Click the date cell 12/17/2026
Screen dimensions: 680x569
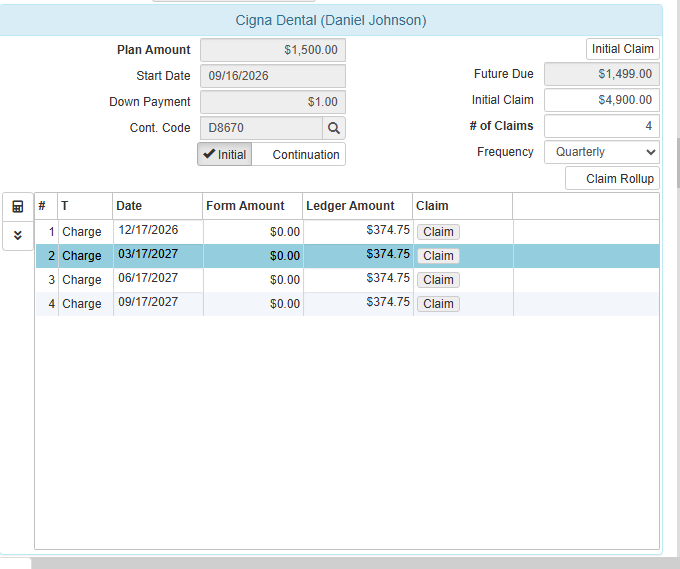pyautogui.click(x=158, y=232)
